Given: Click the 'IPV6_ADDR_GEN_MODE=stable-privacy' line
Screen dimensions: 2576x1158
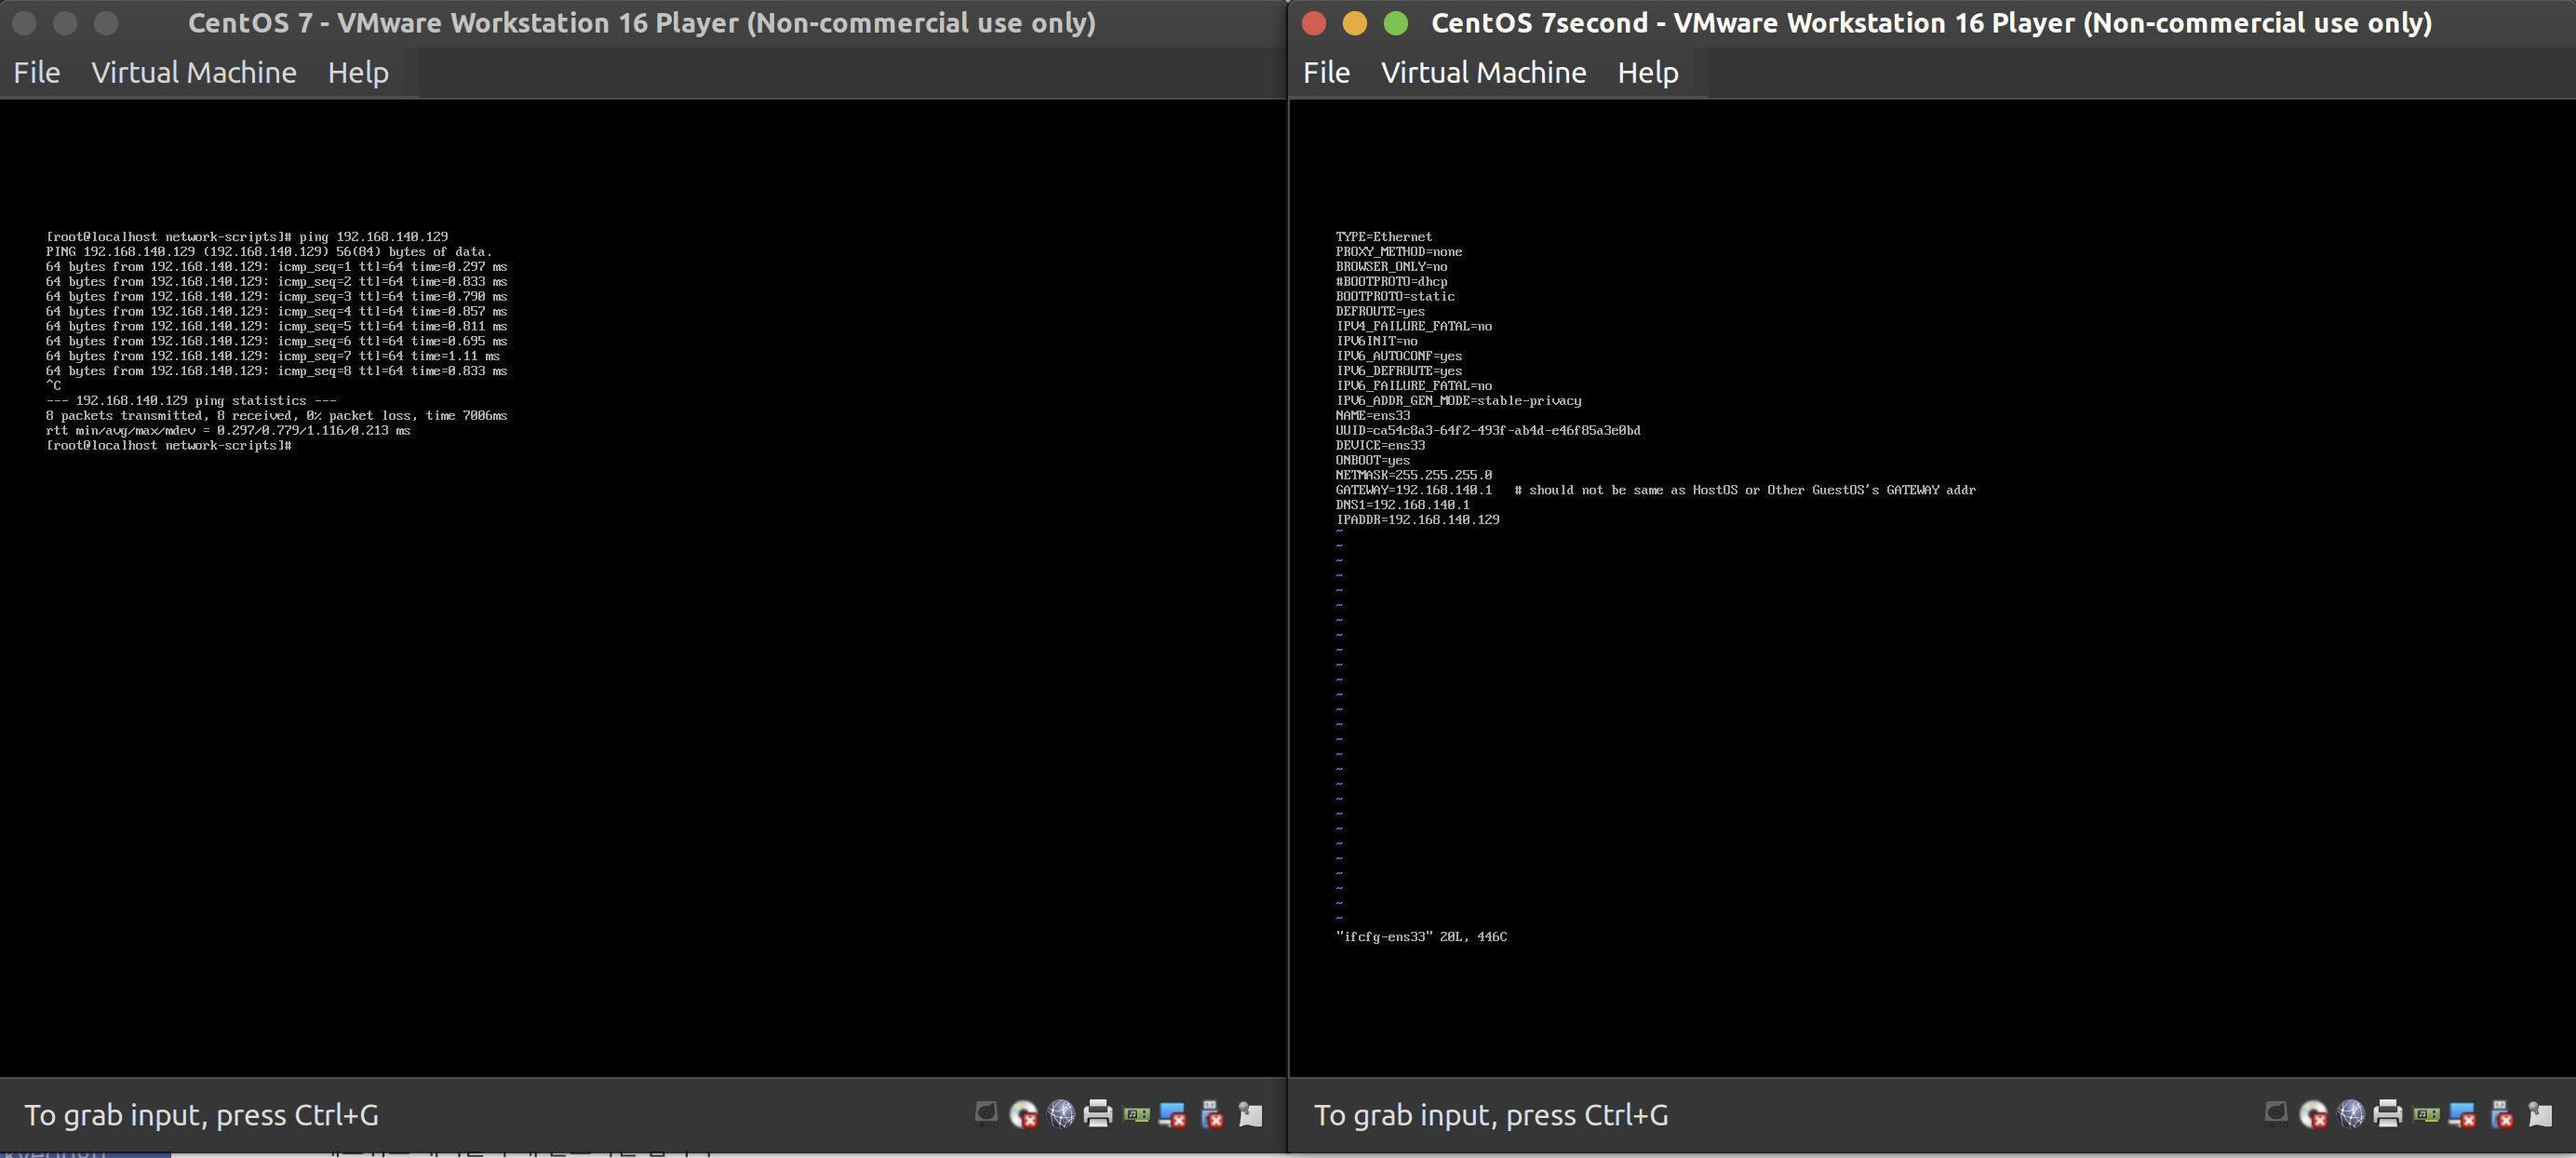Looking at the screenshot, I should click(1459, 401).
